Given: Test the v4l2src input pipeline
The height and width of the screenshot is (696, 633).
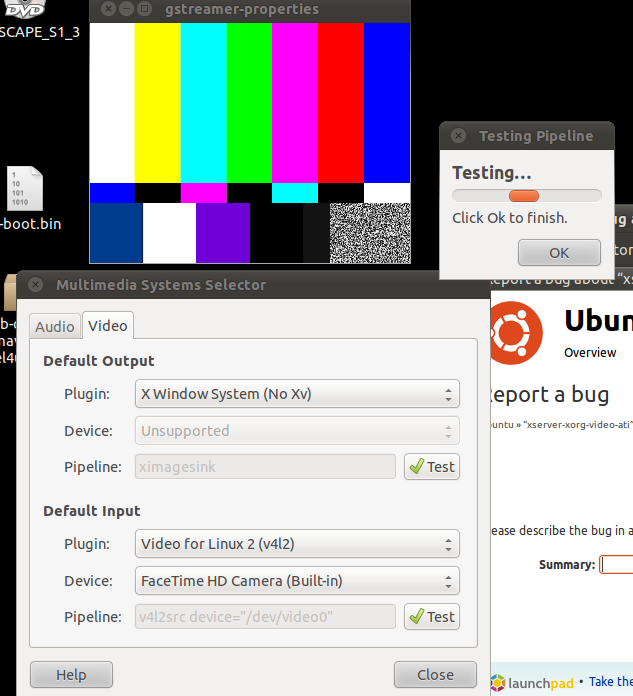Looking at the screenshot, I should click(431, 617).
